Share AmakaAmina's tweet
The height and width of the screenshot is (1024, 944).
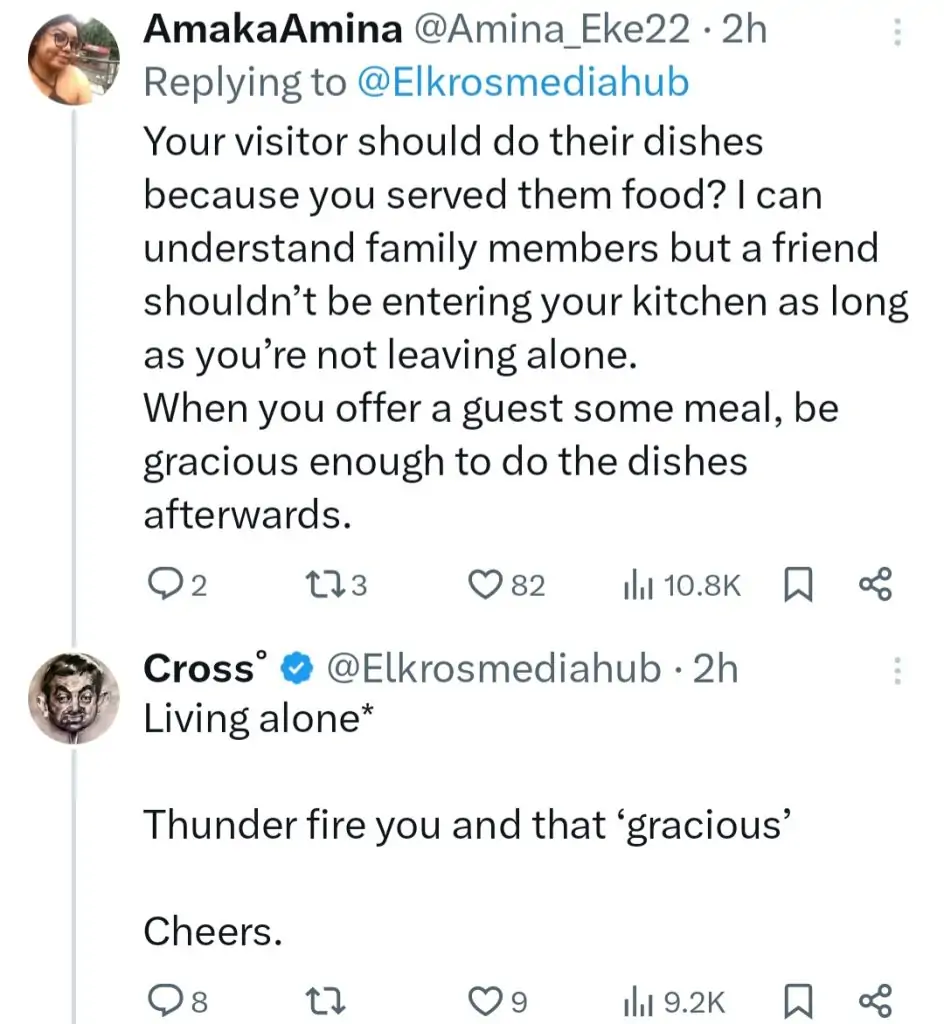pyautogui.click(x=874, y=585)
